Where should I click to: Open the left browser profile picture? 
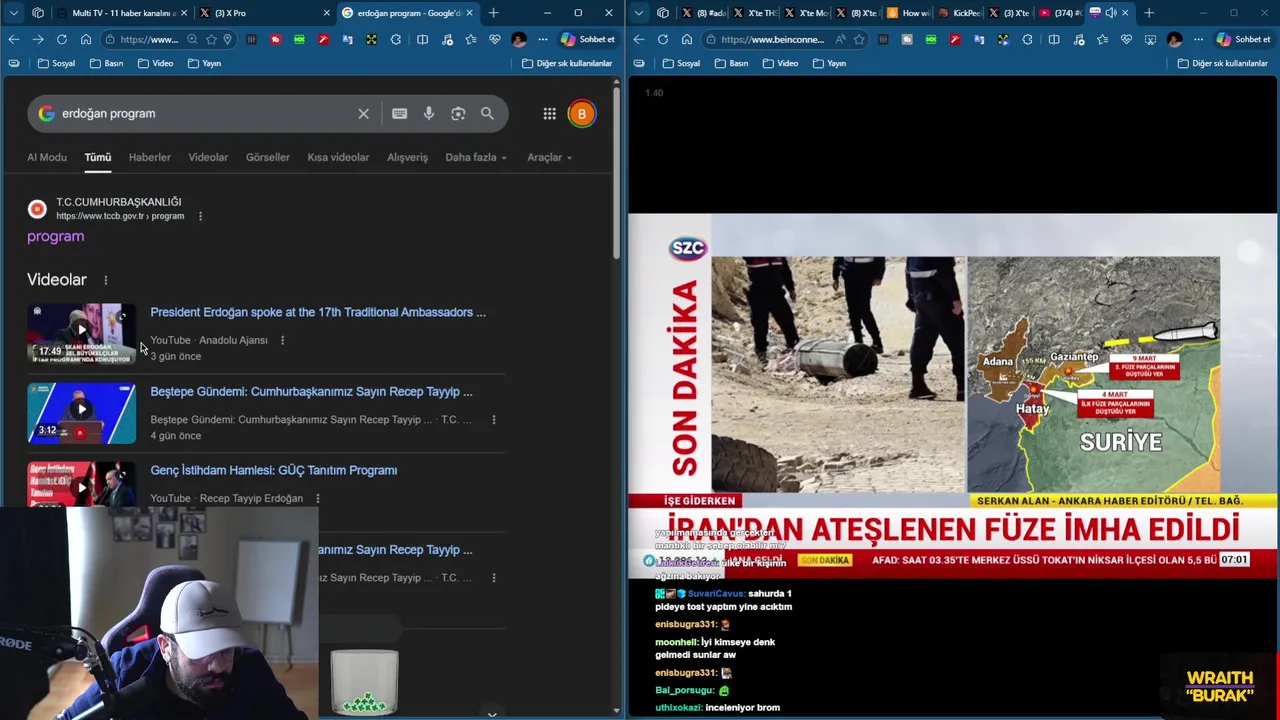[518, 39]
